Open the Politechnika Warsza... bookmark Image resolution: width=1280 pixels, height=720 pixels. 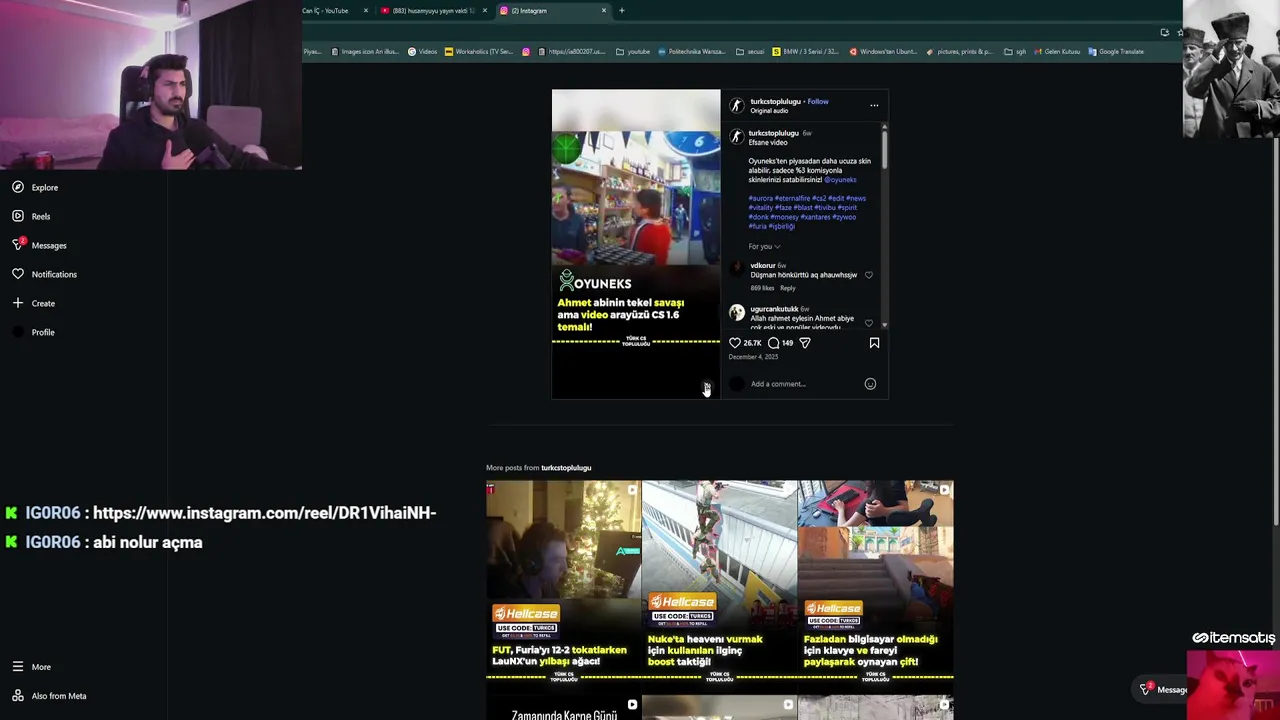click(x=692, y=52)
